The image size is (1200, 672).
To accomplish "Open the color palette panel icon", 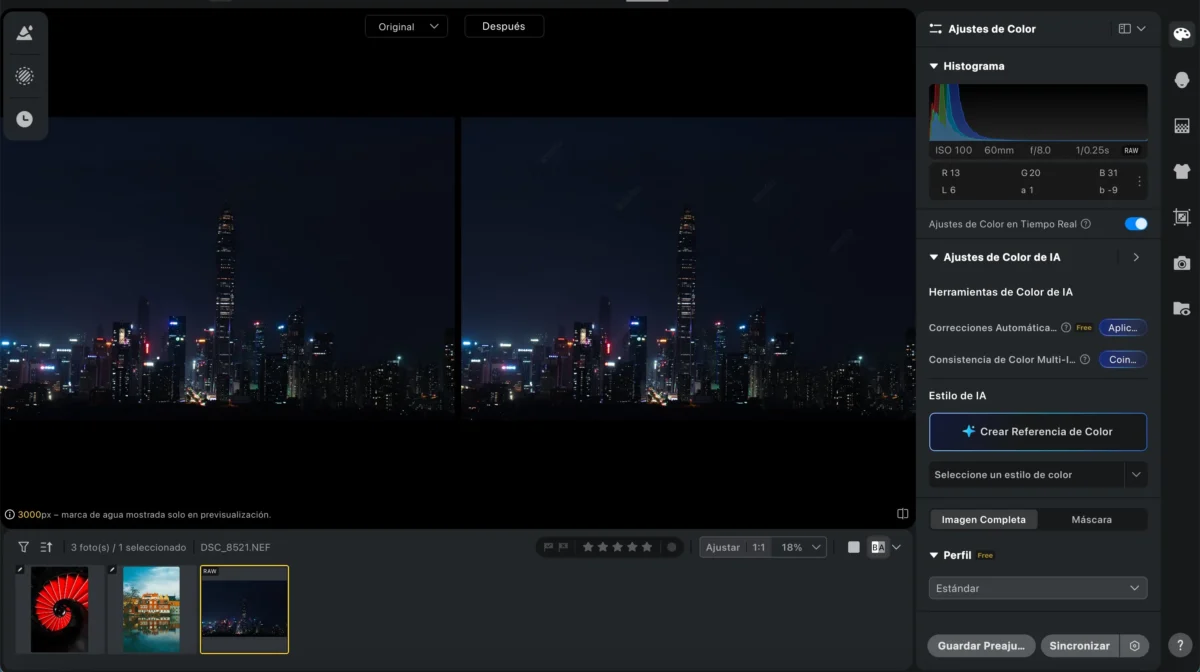I will pos(1182,34).
